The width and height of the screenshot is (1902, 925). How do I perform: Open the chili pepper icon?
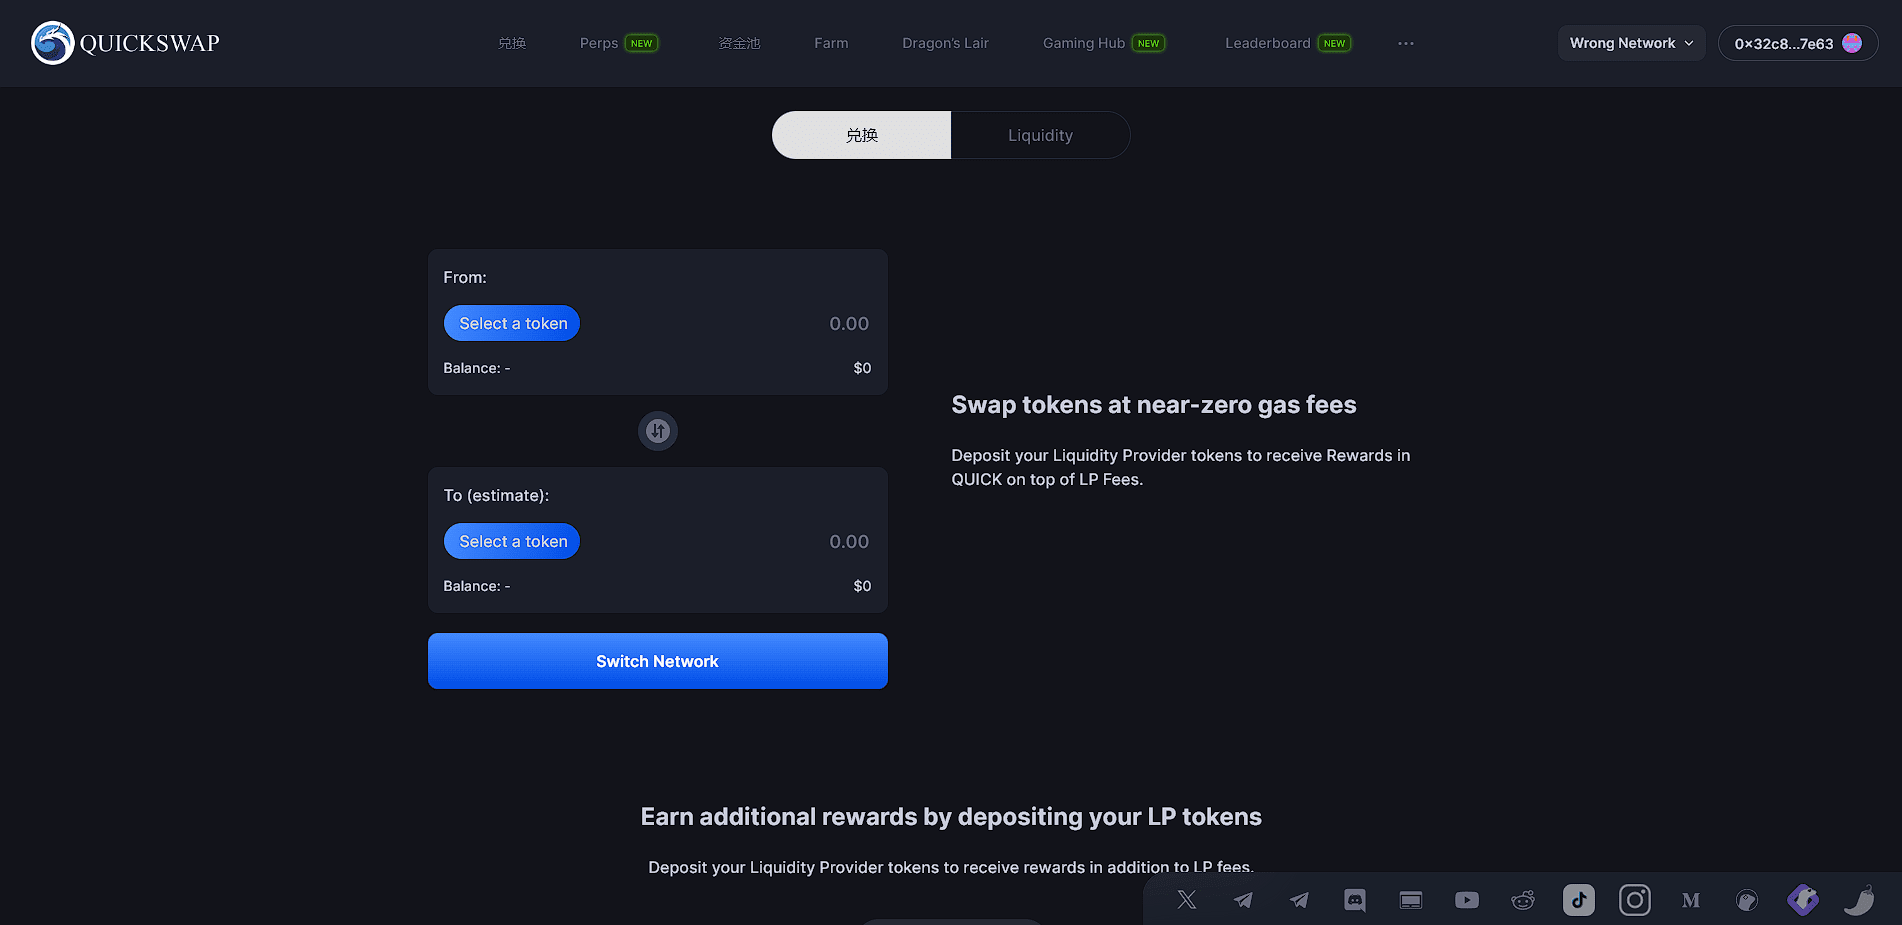click(x=1859, y=900)
